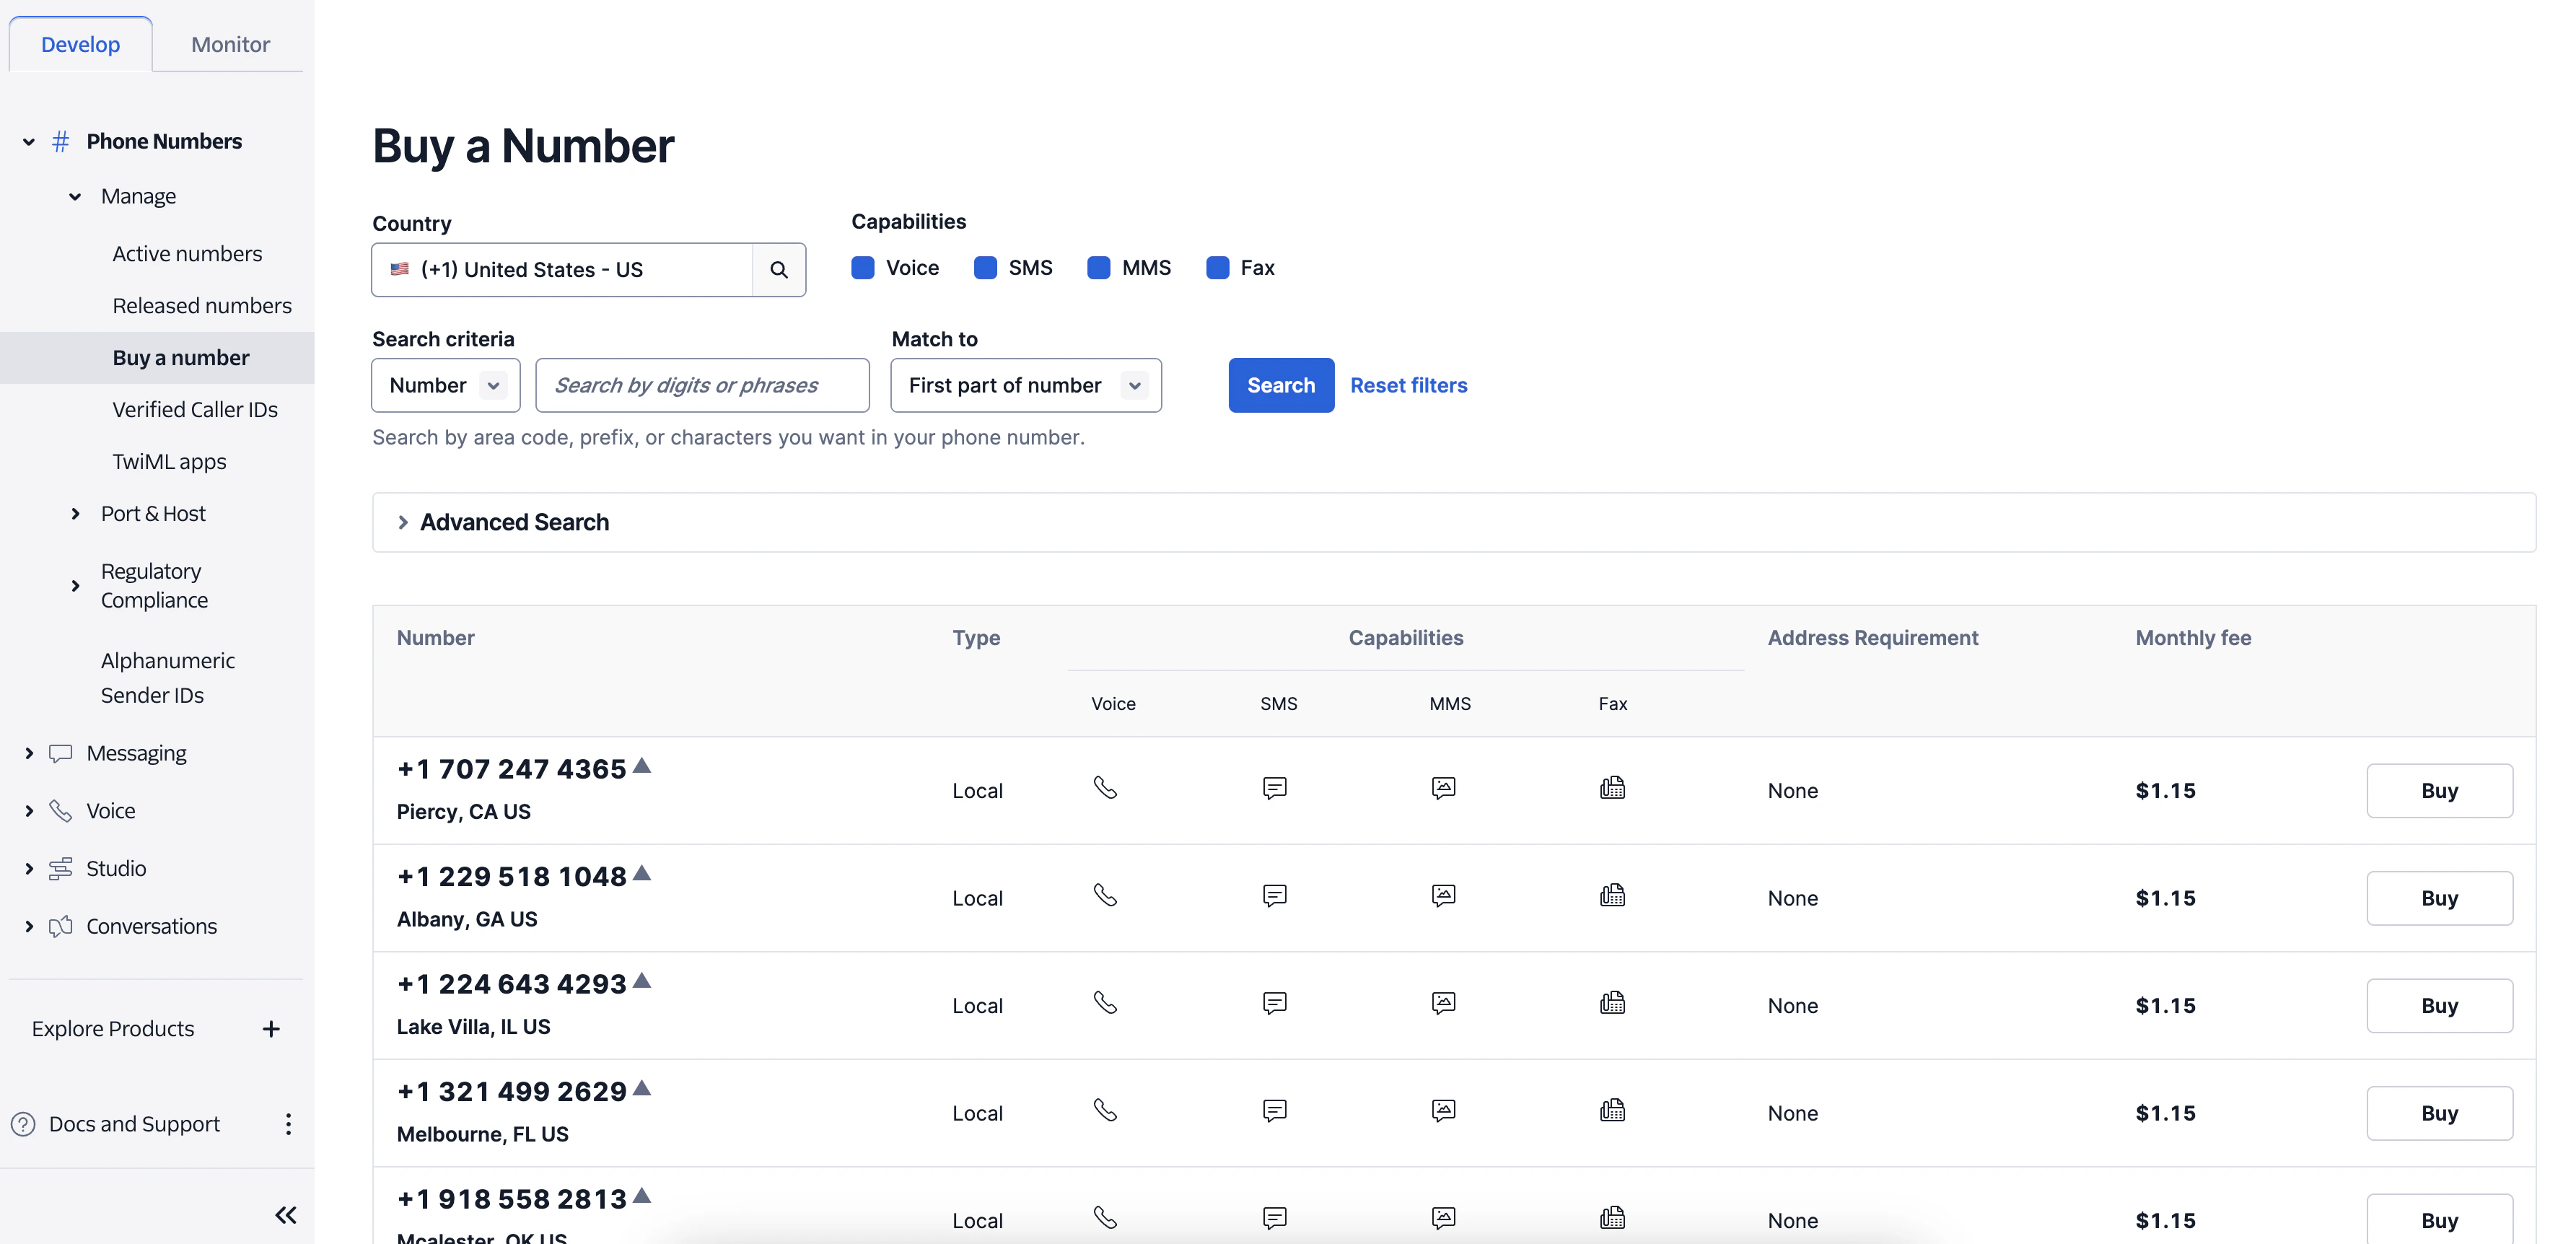The height and width of the screenshot is (1244, 2576).
Task: Click the SMS icon in the Piercy, CA row
Action: [1274, 788]
